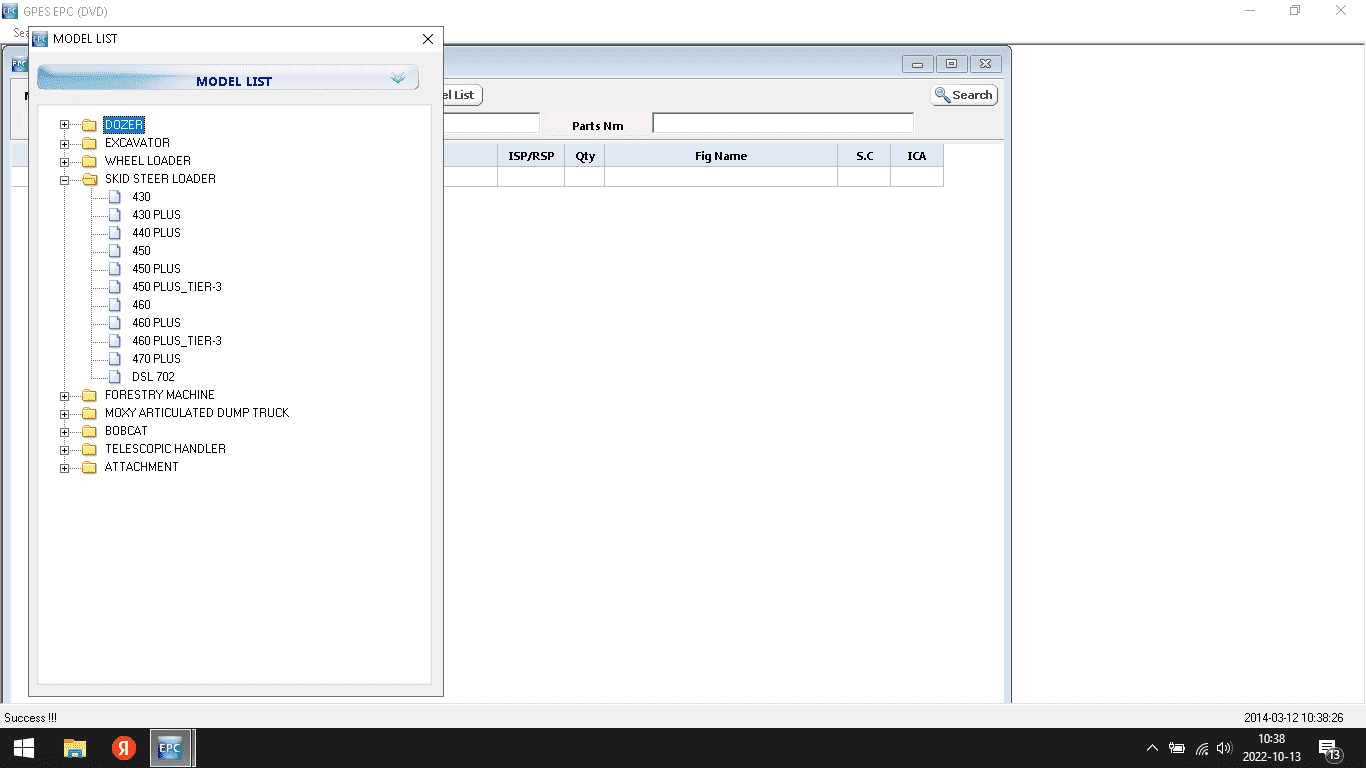Open File Explorer from the taskbar
This screenshot has height=768, width=1366.
75,748
